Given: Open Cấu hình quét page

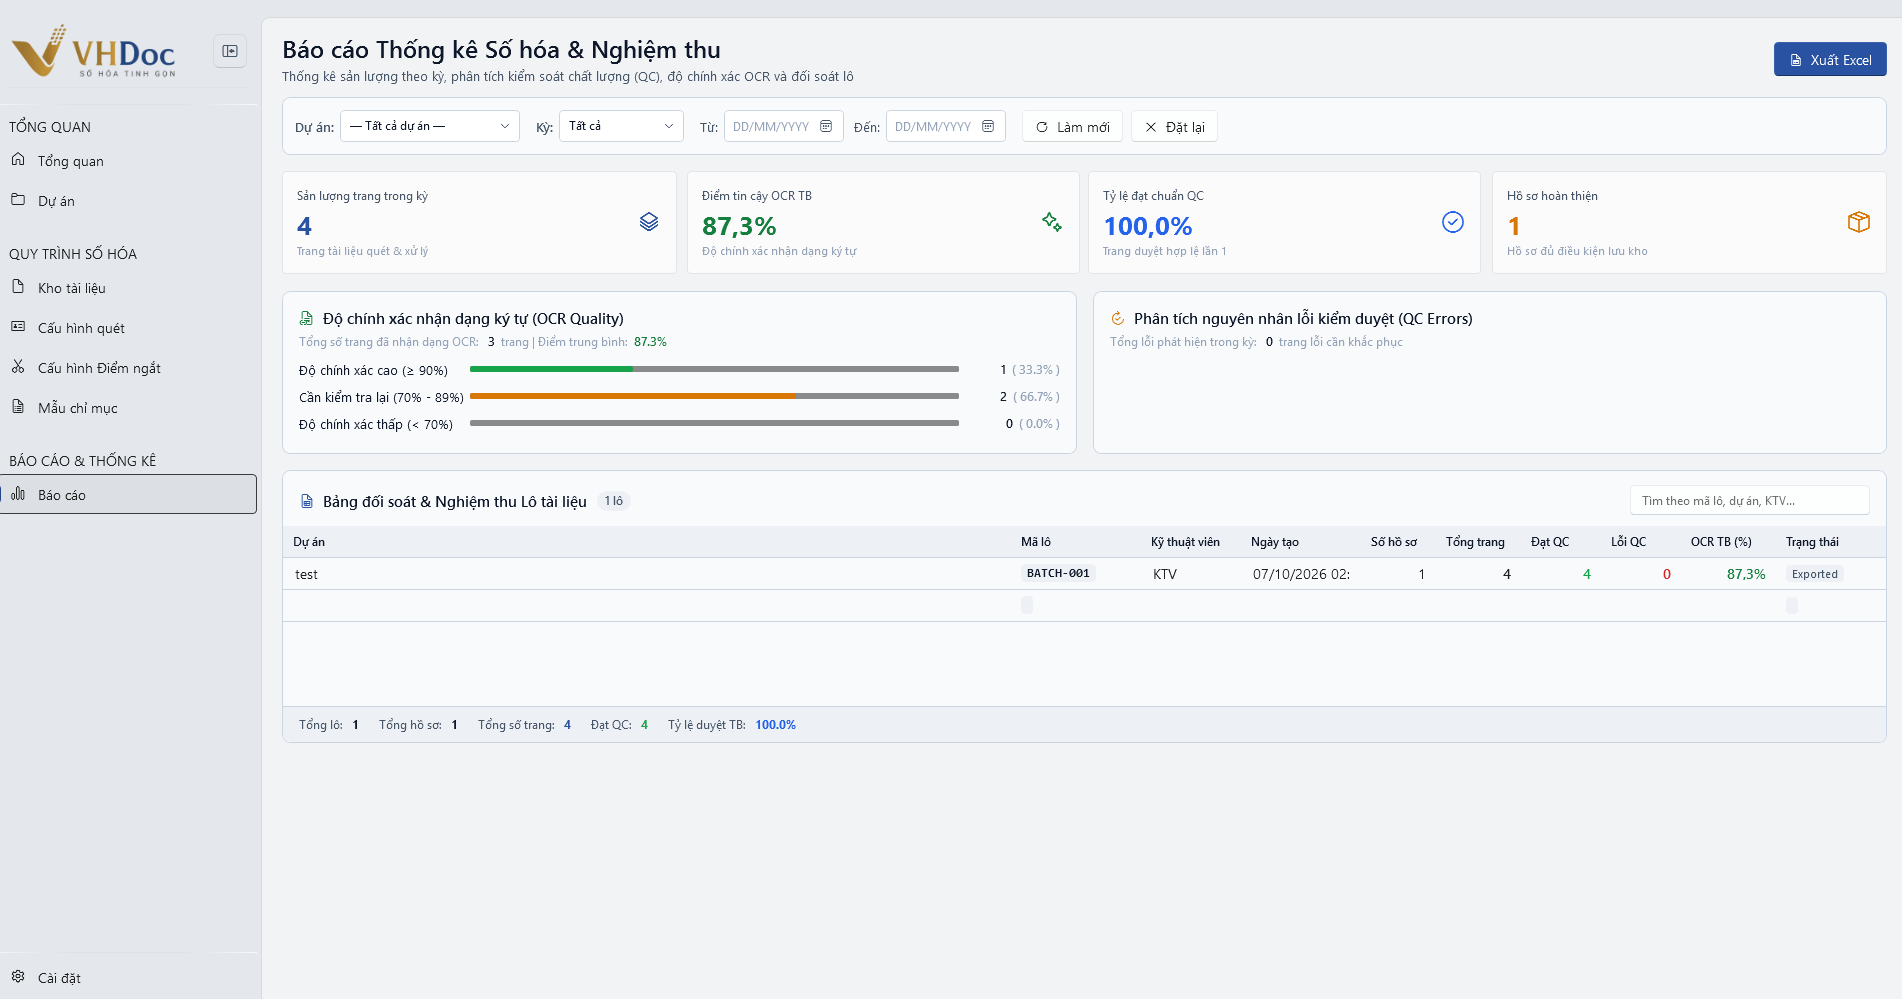Looking at the screenshot, I should (x=128, y=328).
